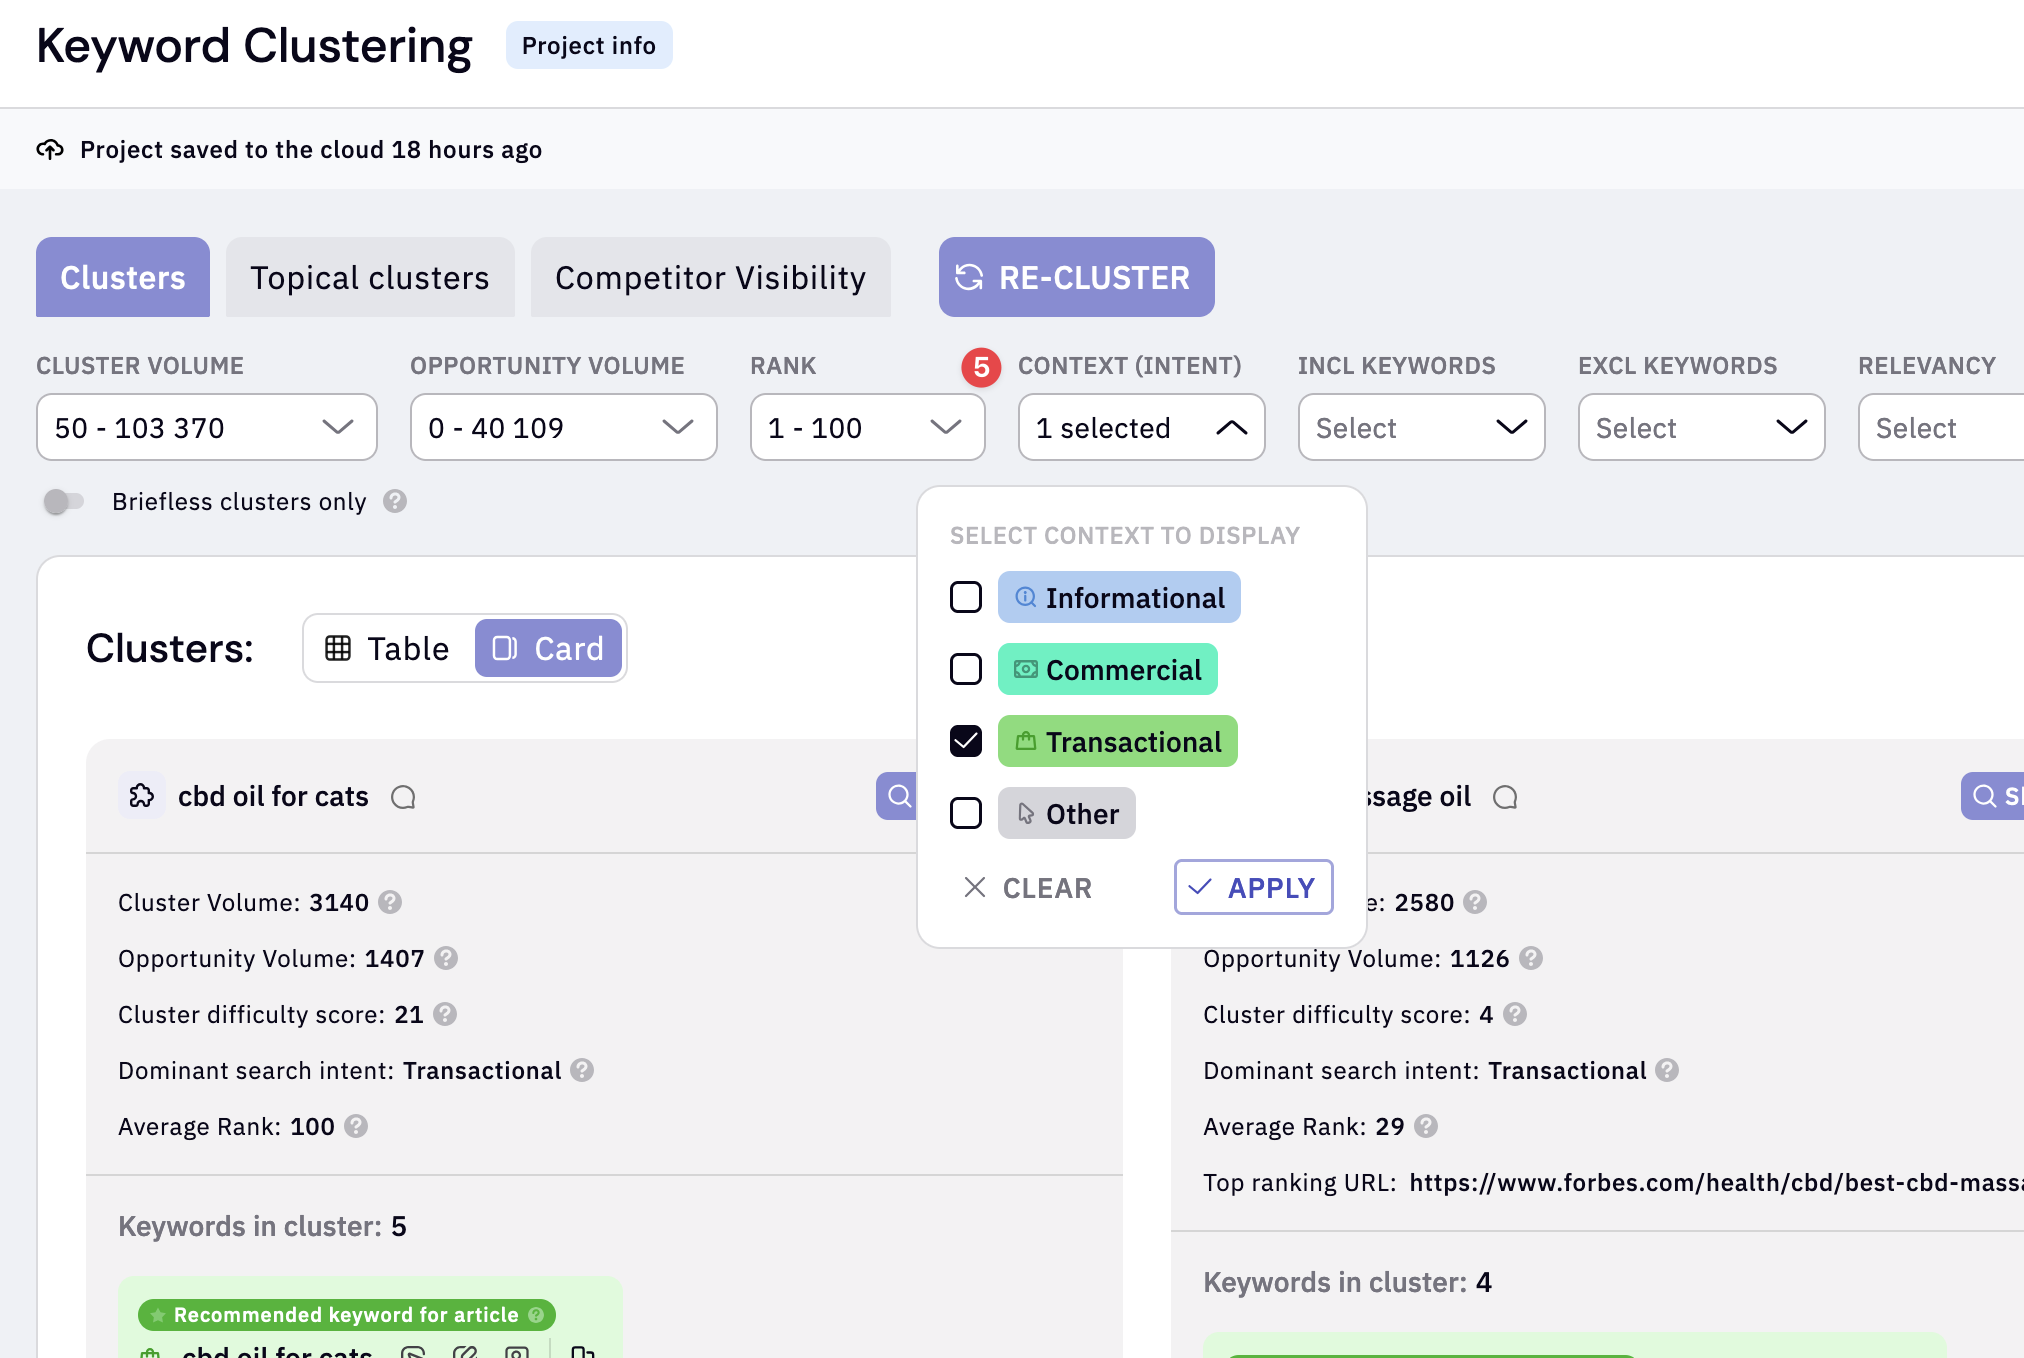Click the comment bubble icon next to cbd oil for cats

403,797
